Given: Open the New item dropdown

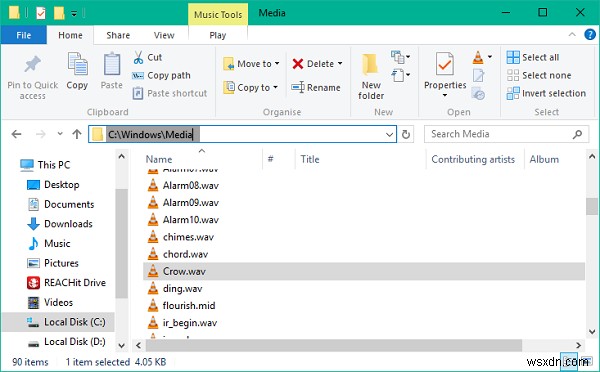Looking at the screenshot, I should (x=400, y=57).
